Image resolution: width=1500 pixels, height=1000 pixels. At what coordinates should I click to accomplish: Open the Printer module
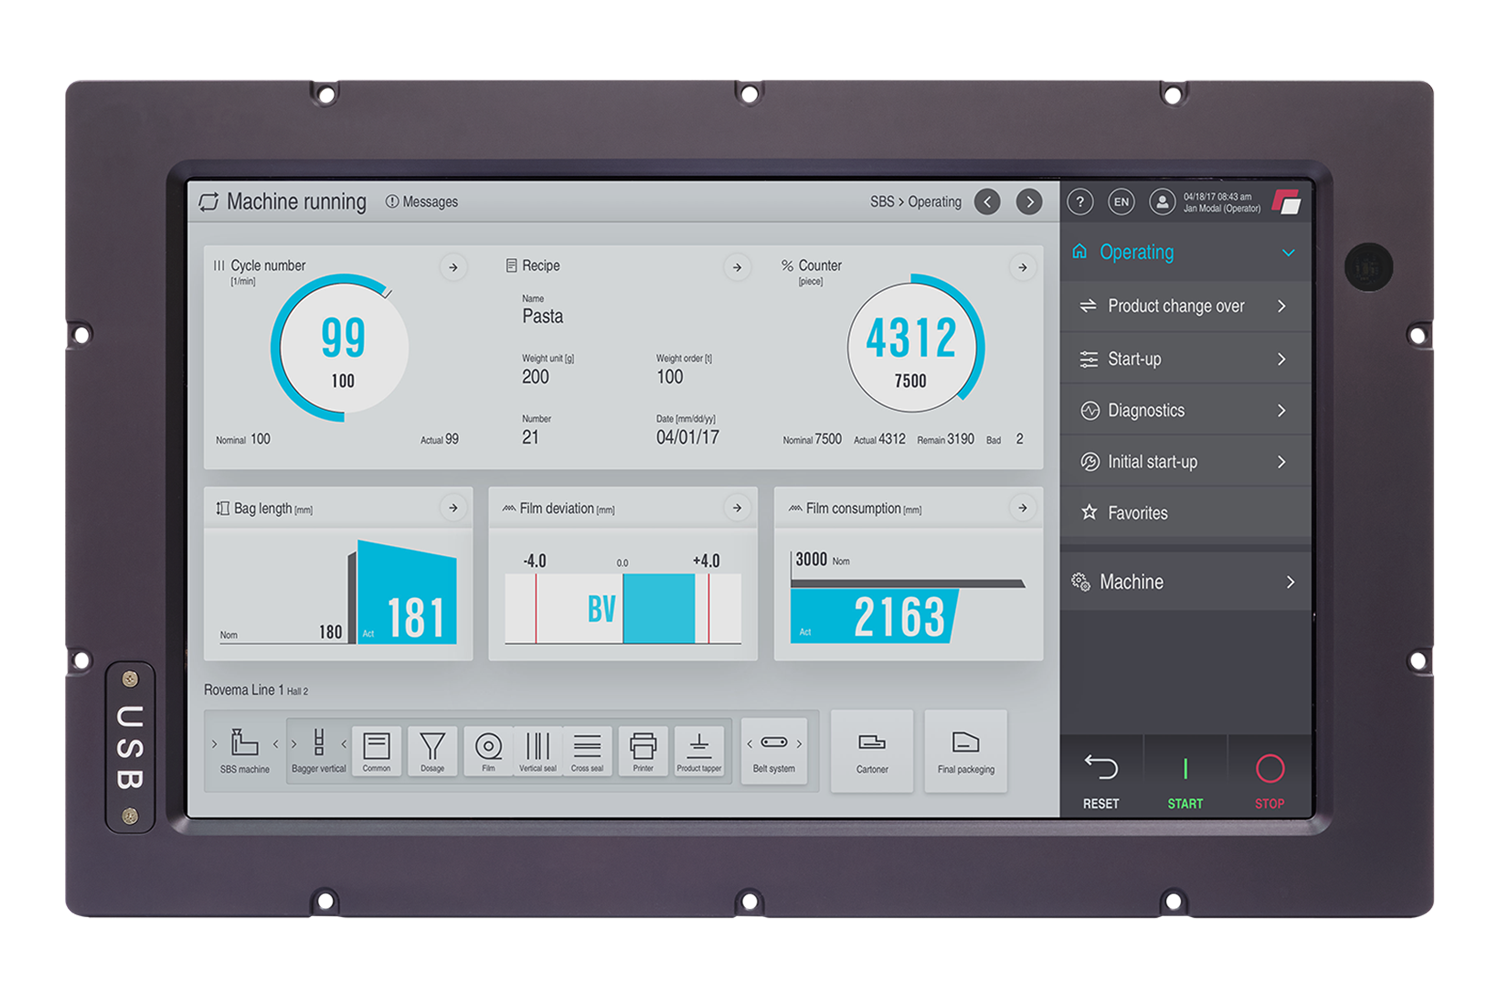coord(643,751)
